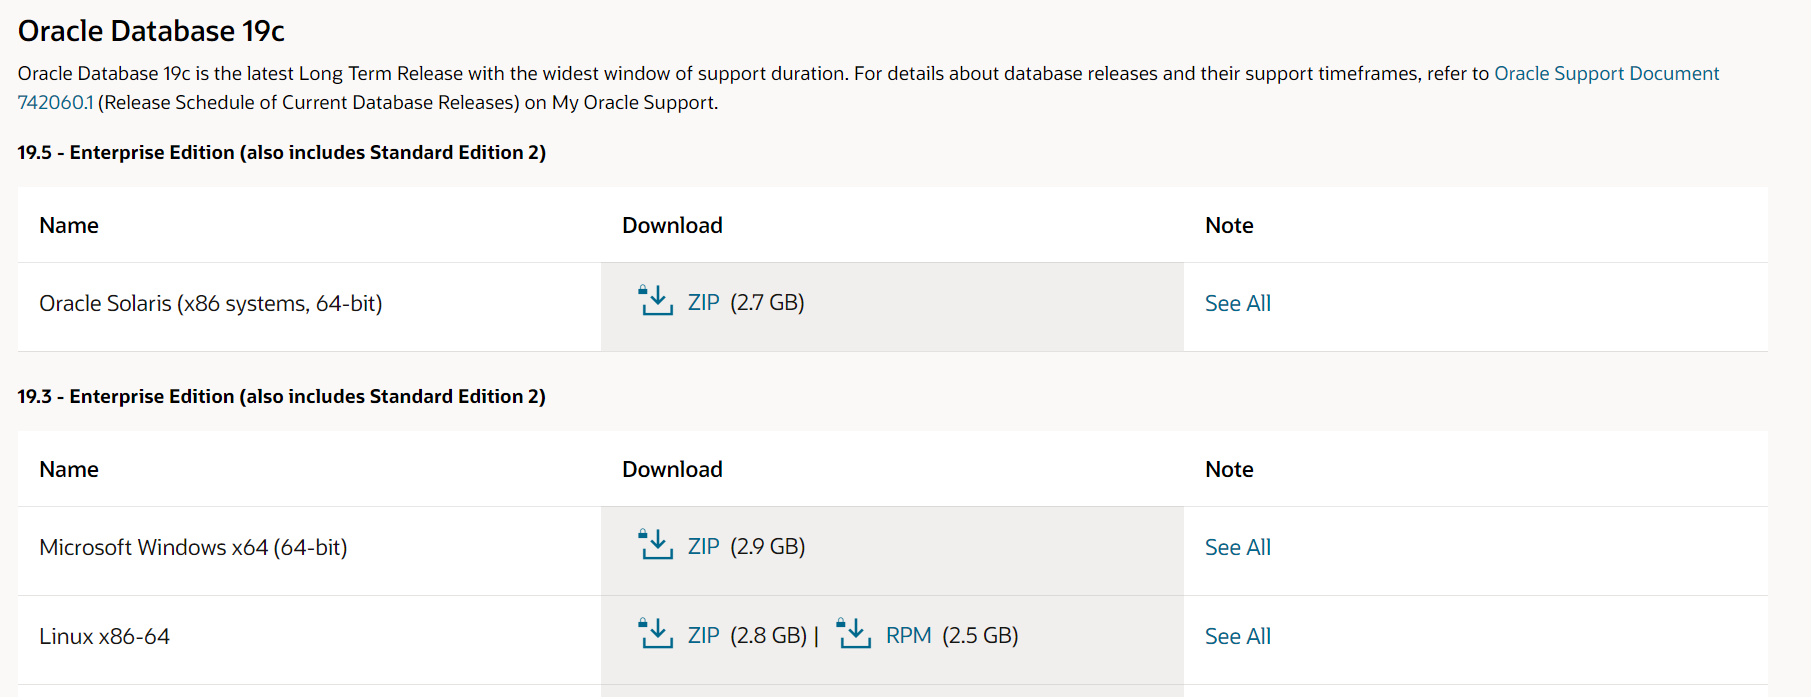Download Linux x86-64 ZIP link
This screenshot has height=697, width=1811.
click(x=704, y=635)
